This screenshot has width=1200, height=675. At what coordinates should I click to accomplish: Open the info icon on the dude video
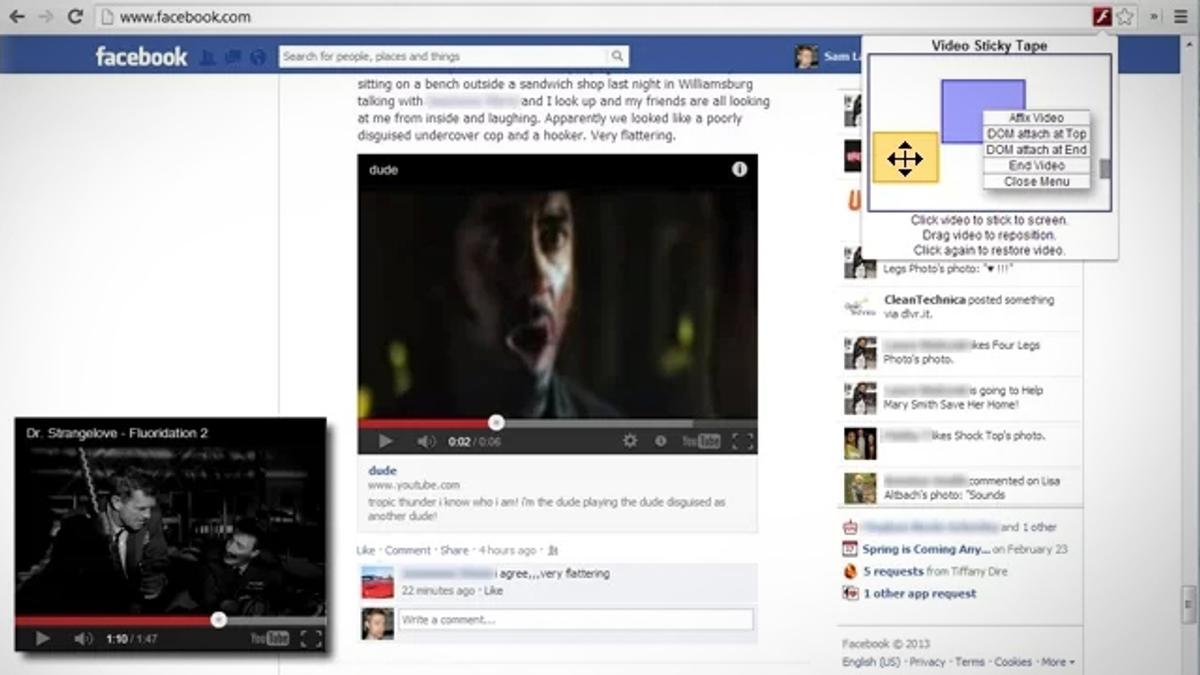(739, 170)
